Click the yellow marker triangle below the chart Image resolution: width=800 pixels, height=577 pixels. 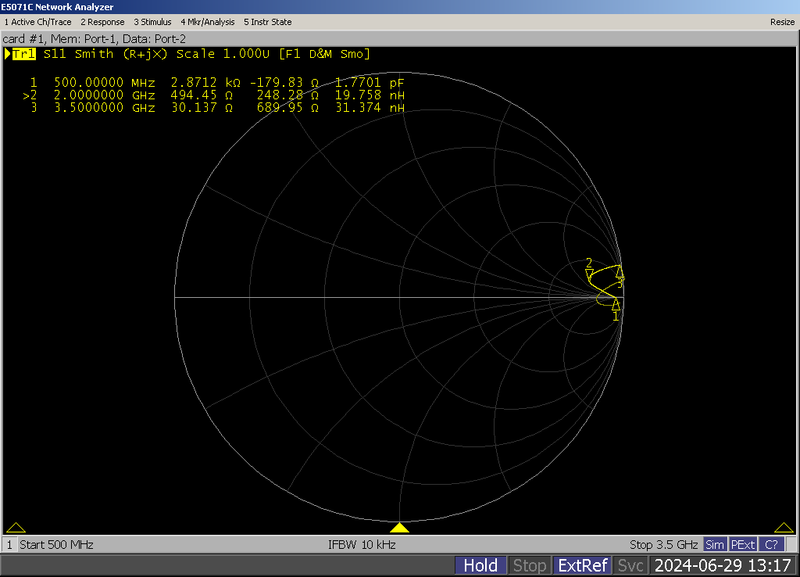[400, 527]
